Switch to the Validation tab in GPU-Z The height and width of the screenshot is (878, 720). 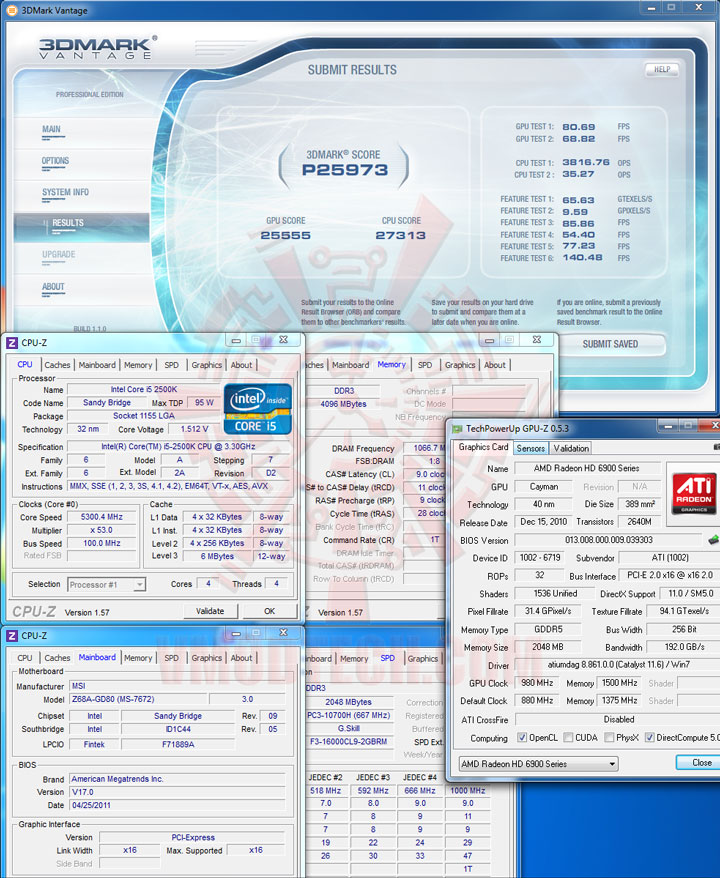[571, 448]
